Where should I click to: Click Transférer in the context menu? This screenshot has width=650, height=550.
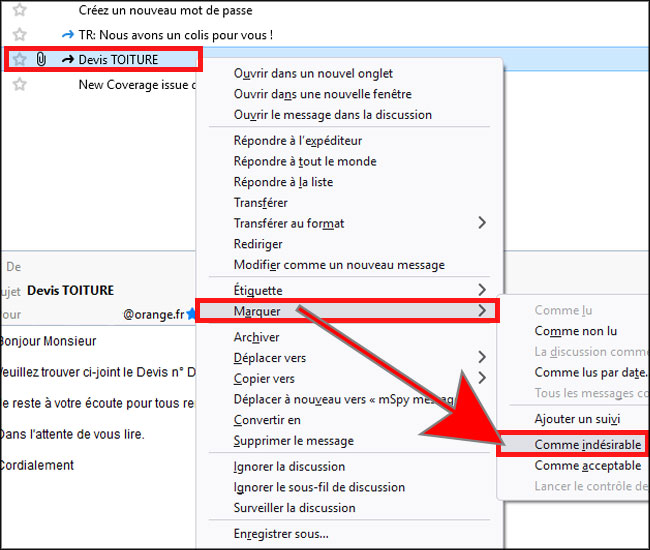pos(260,203)
